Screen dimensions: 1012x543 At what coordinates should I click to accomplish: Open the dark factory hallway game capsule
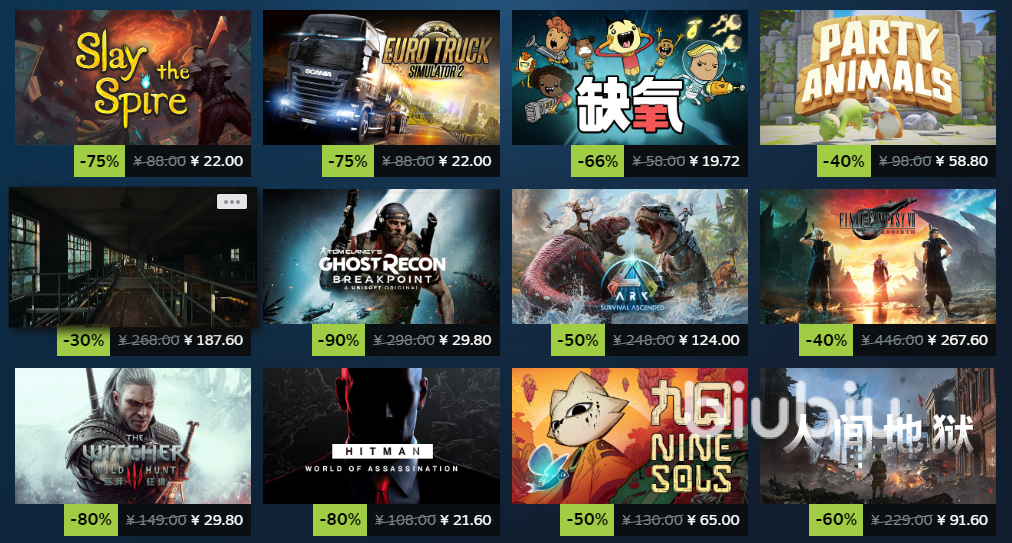133,257
